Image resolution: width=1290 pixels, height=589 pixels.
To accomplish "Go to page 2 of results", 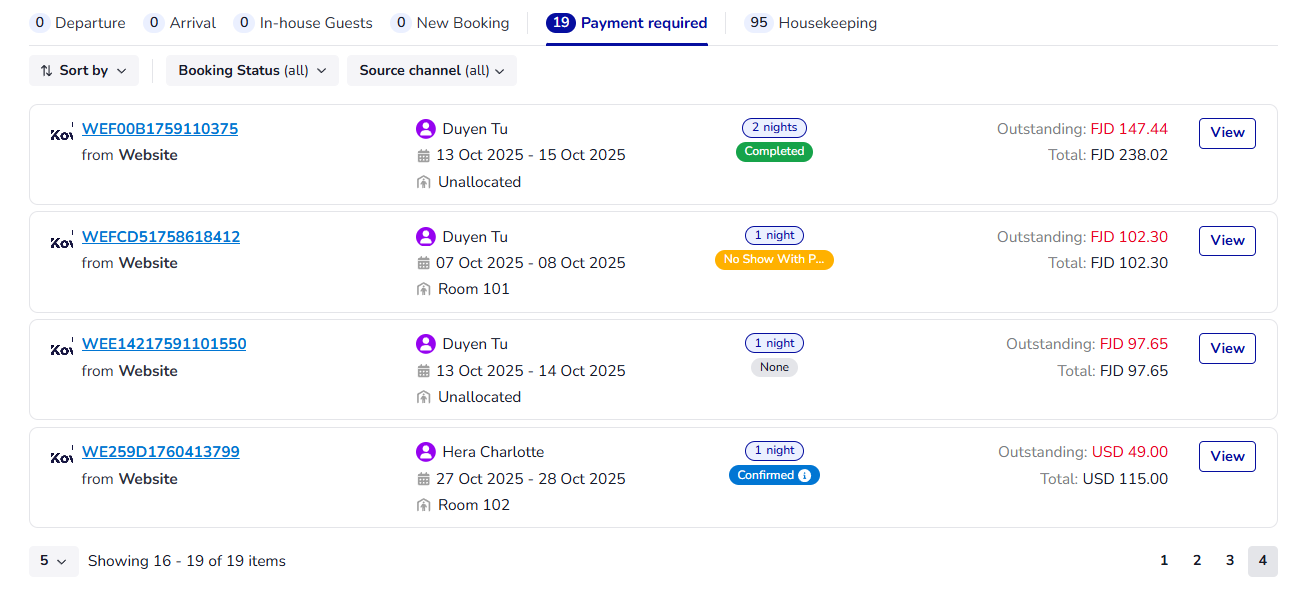I will point(1197,561).
